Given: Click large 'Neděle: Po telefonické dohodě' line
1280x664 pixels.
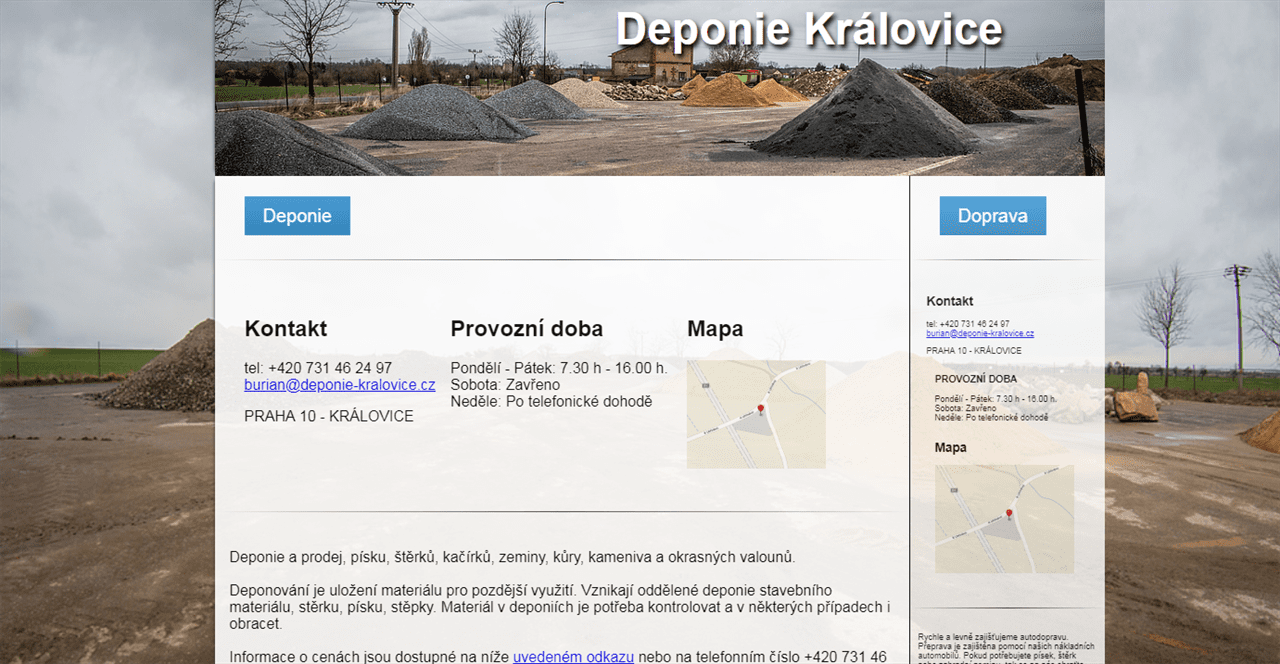Looking at the screenshot, I should (x=551, y=401).
